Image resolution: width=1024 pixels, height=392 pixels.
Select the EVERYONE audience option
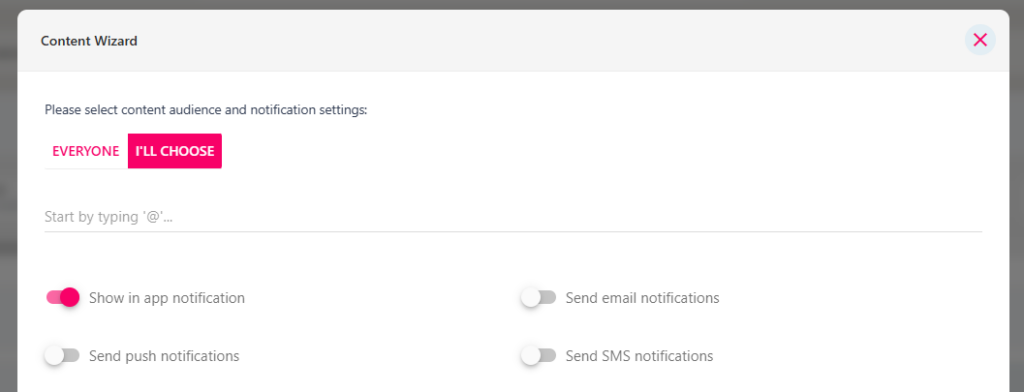tap(86, 151)
